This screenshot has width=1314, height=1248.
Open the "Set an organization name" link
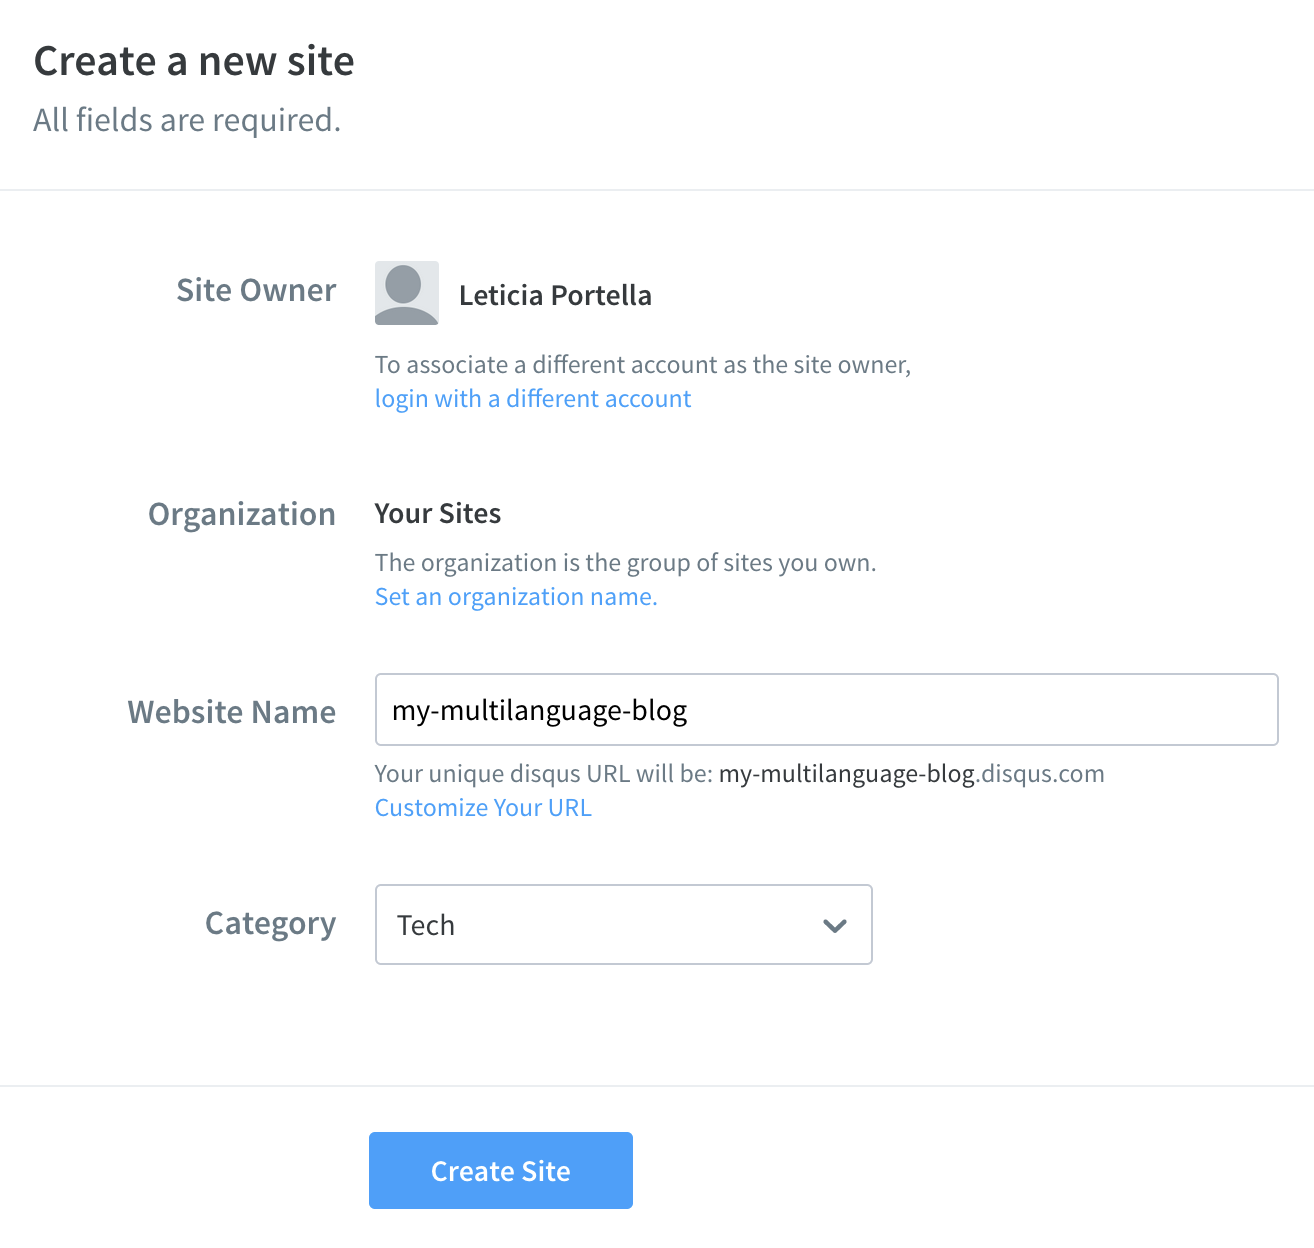click(515, 597)
